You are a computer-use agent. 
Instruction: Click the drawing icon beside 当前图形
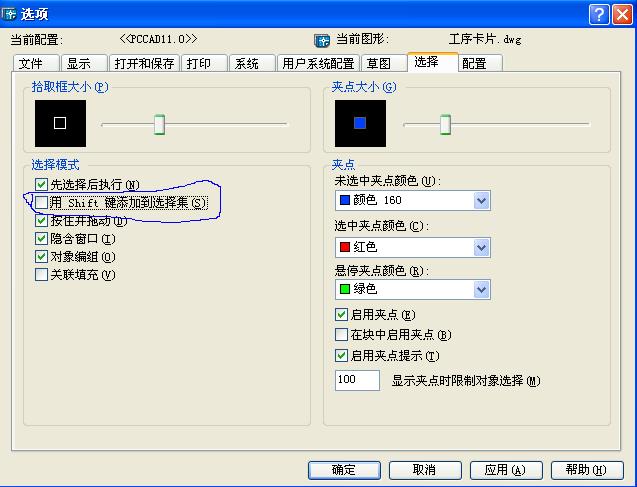point(322,40)
